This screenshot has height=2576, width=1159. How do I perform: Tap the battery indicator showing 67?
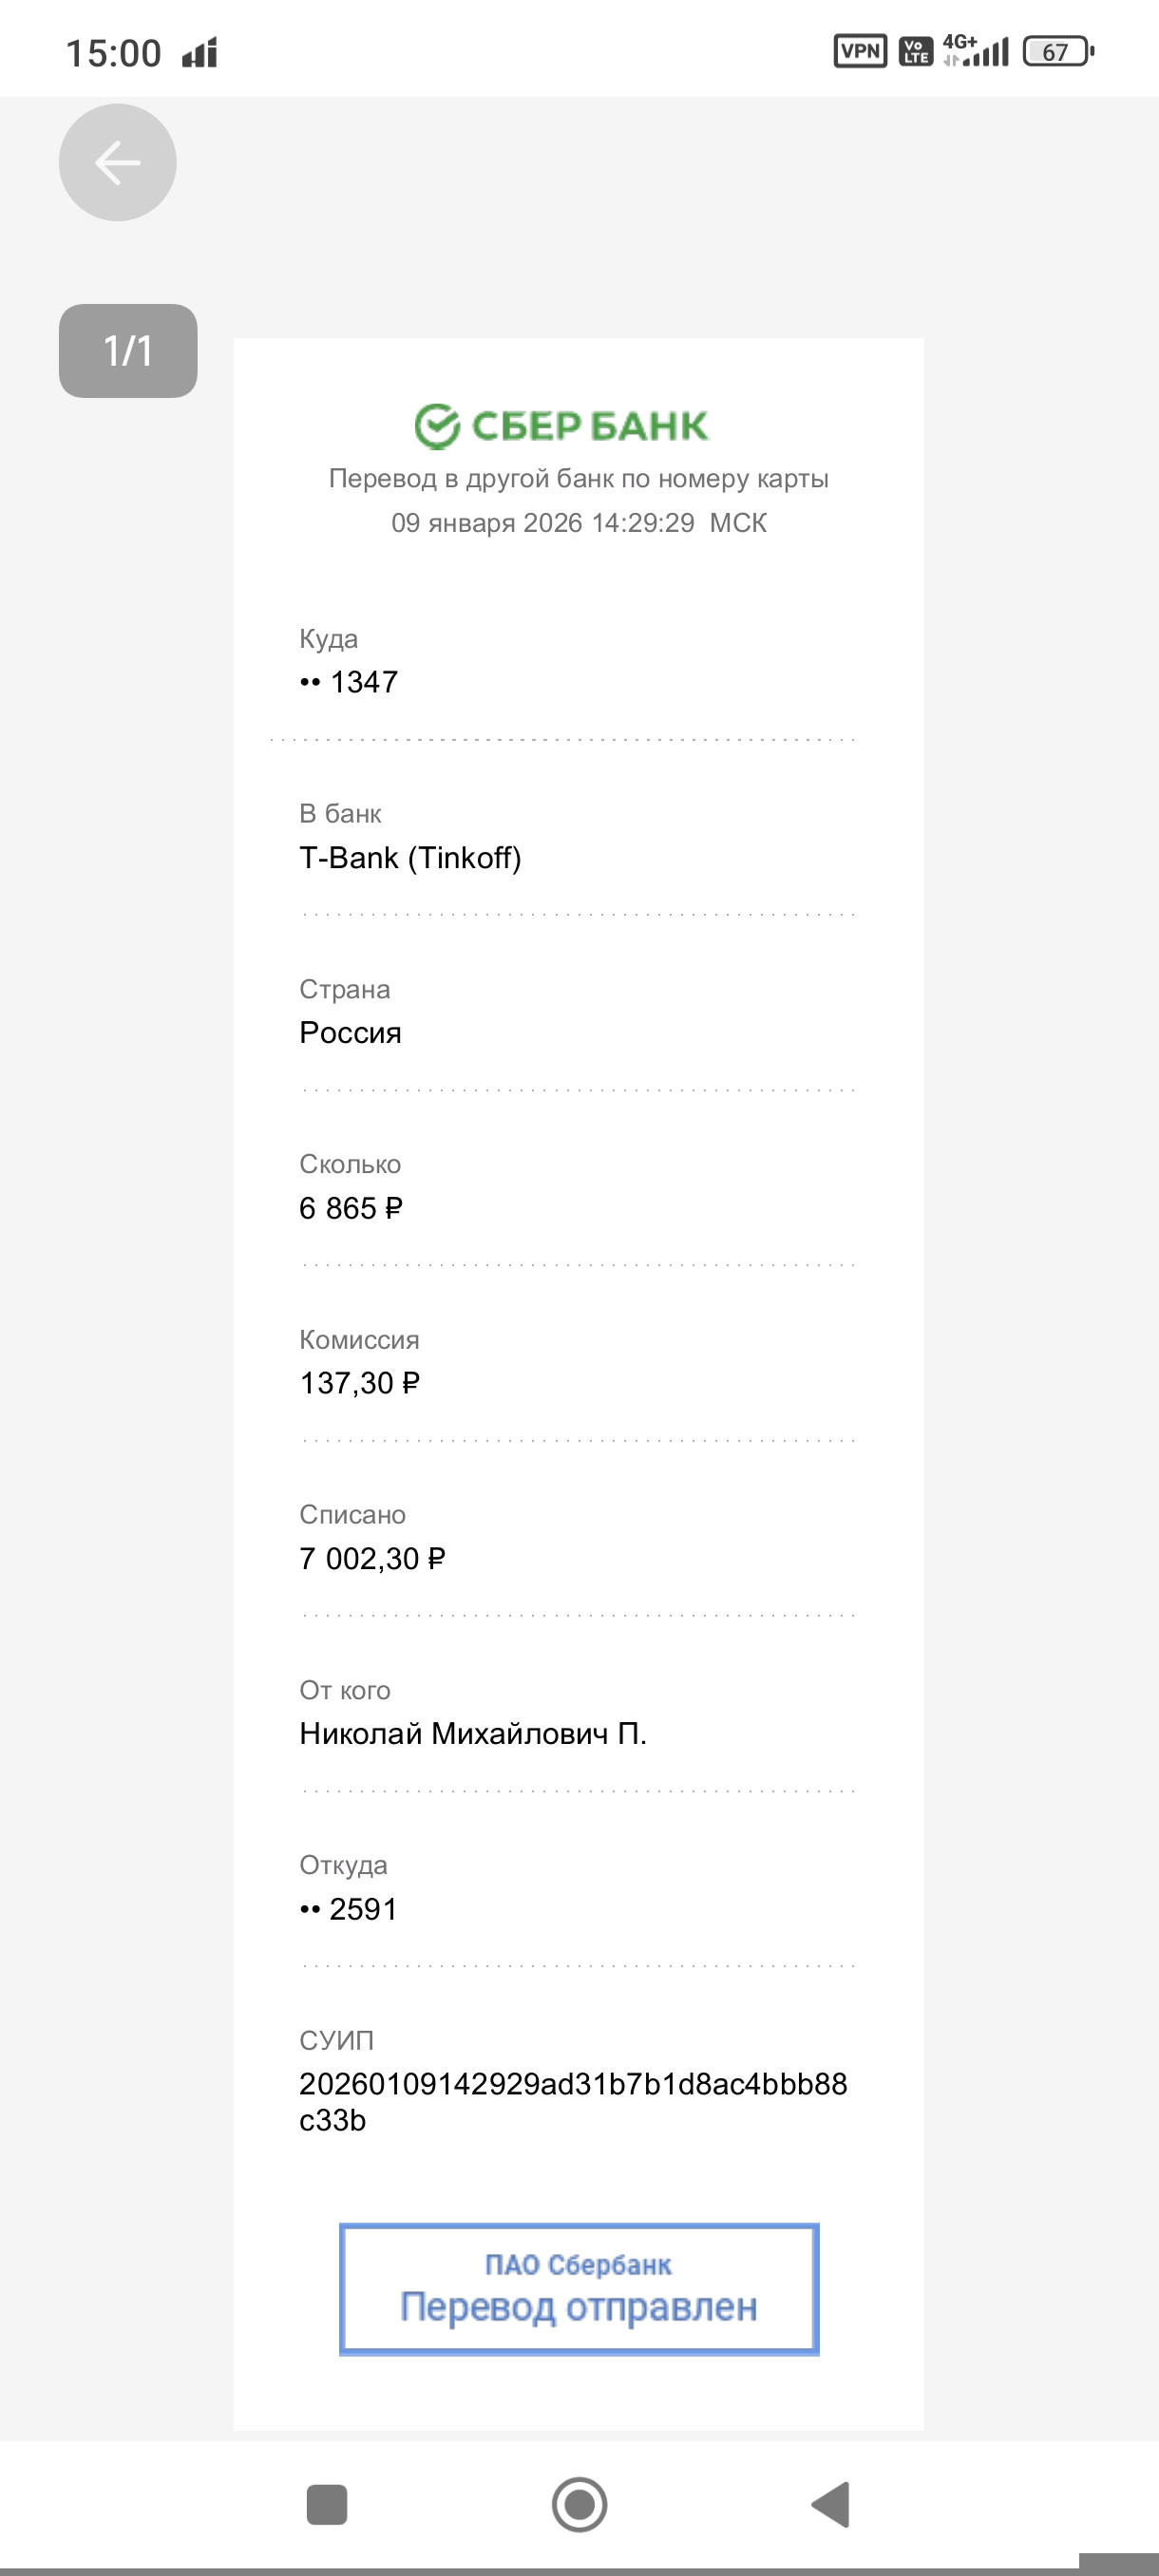1059,51
